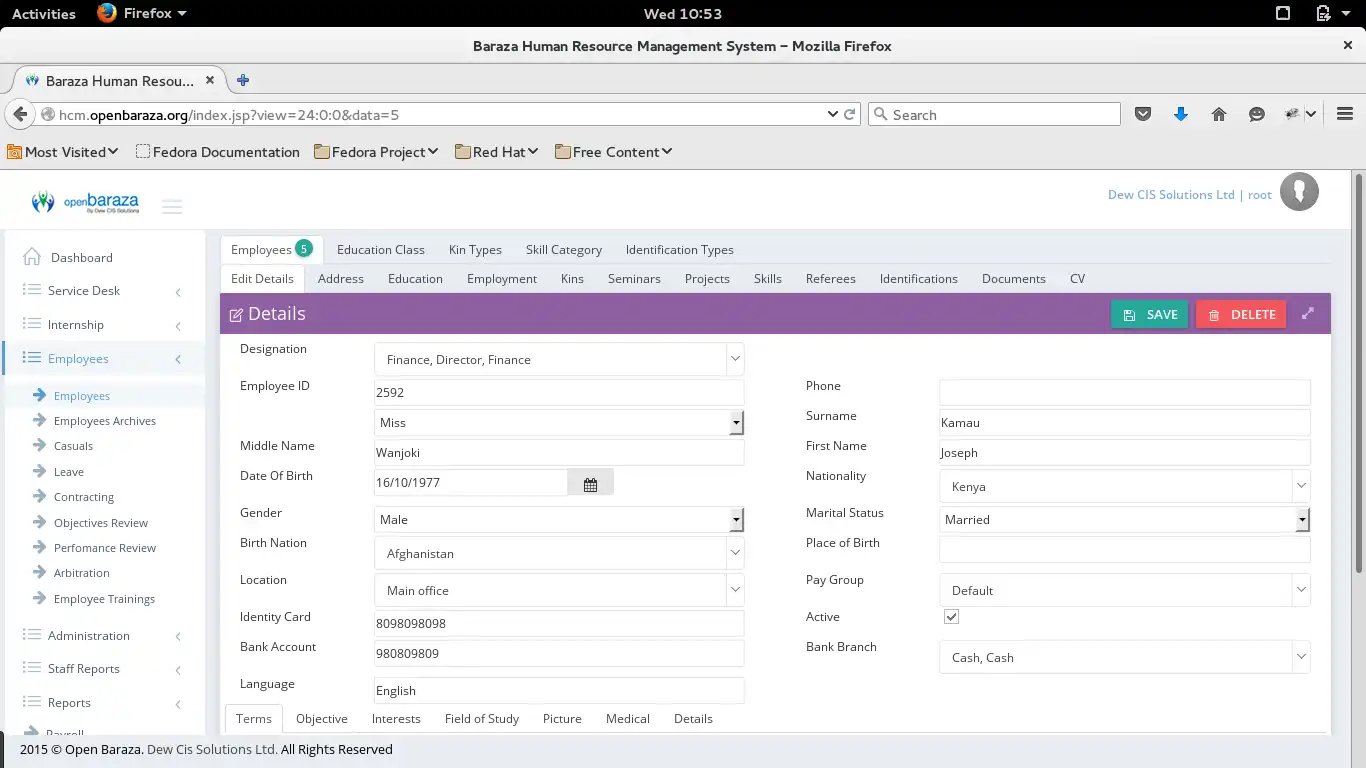Viewport: 1366px width, 768px height.
Task: Click the SAVE button
Action: click(x=1149, y=313)
